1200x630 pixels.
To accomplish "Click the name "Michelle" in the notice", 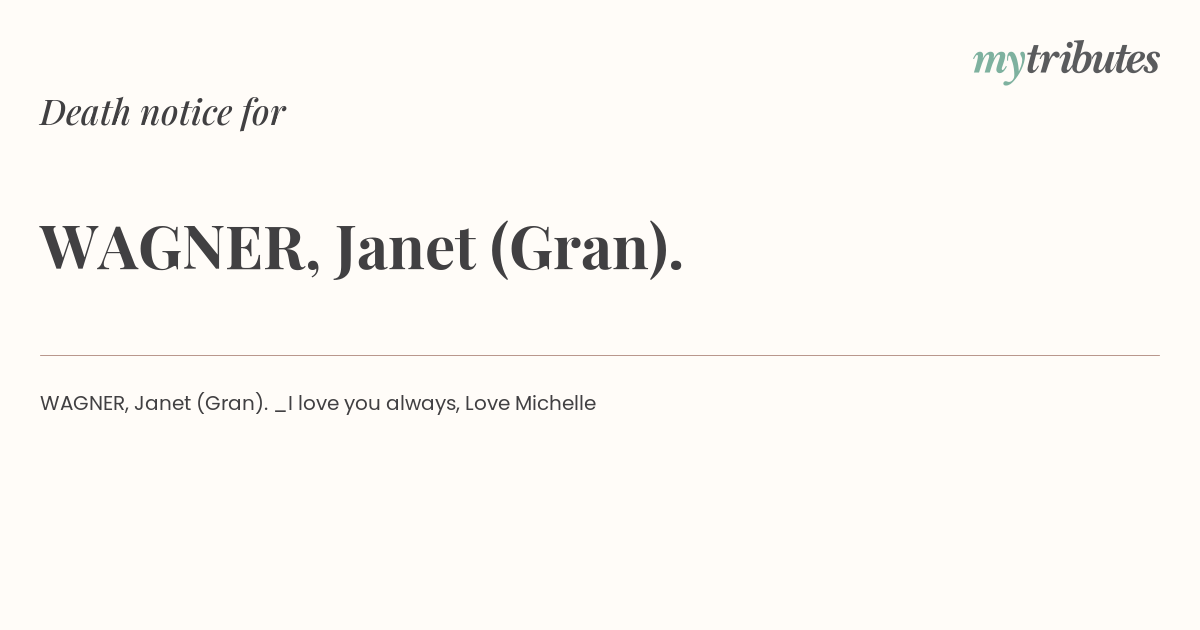I will point(555,403).
